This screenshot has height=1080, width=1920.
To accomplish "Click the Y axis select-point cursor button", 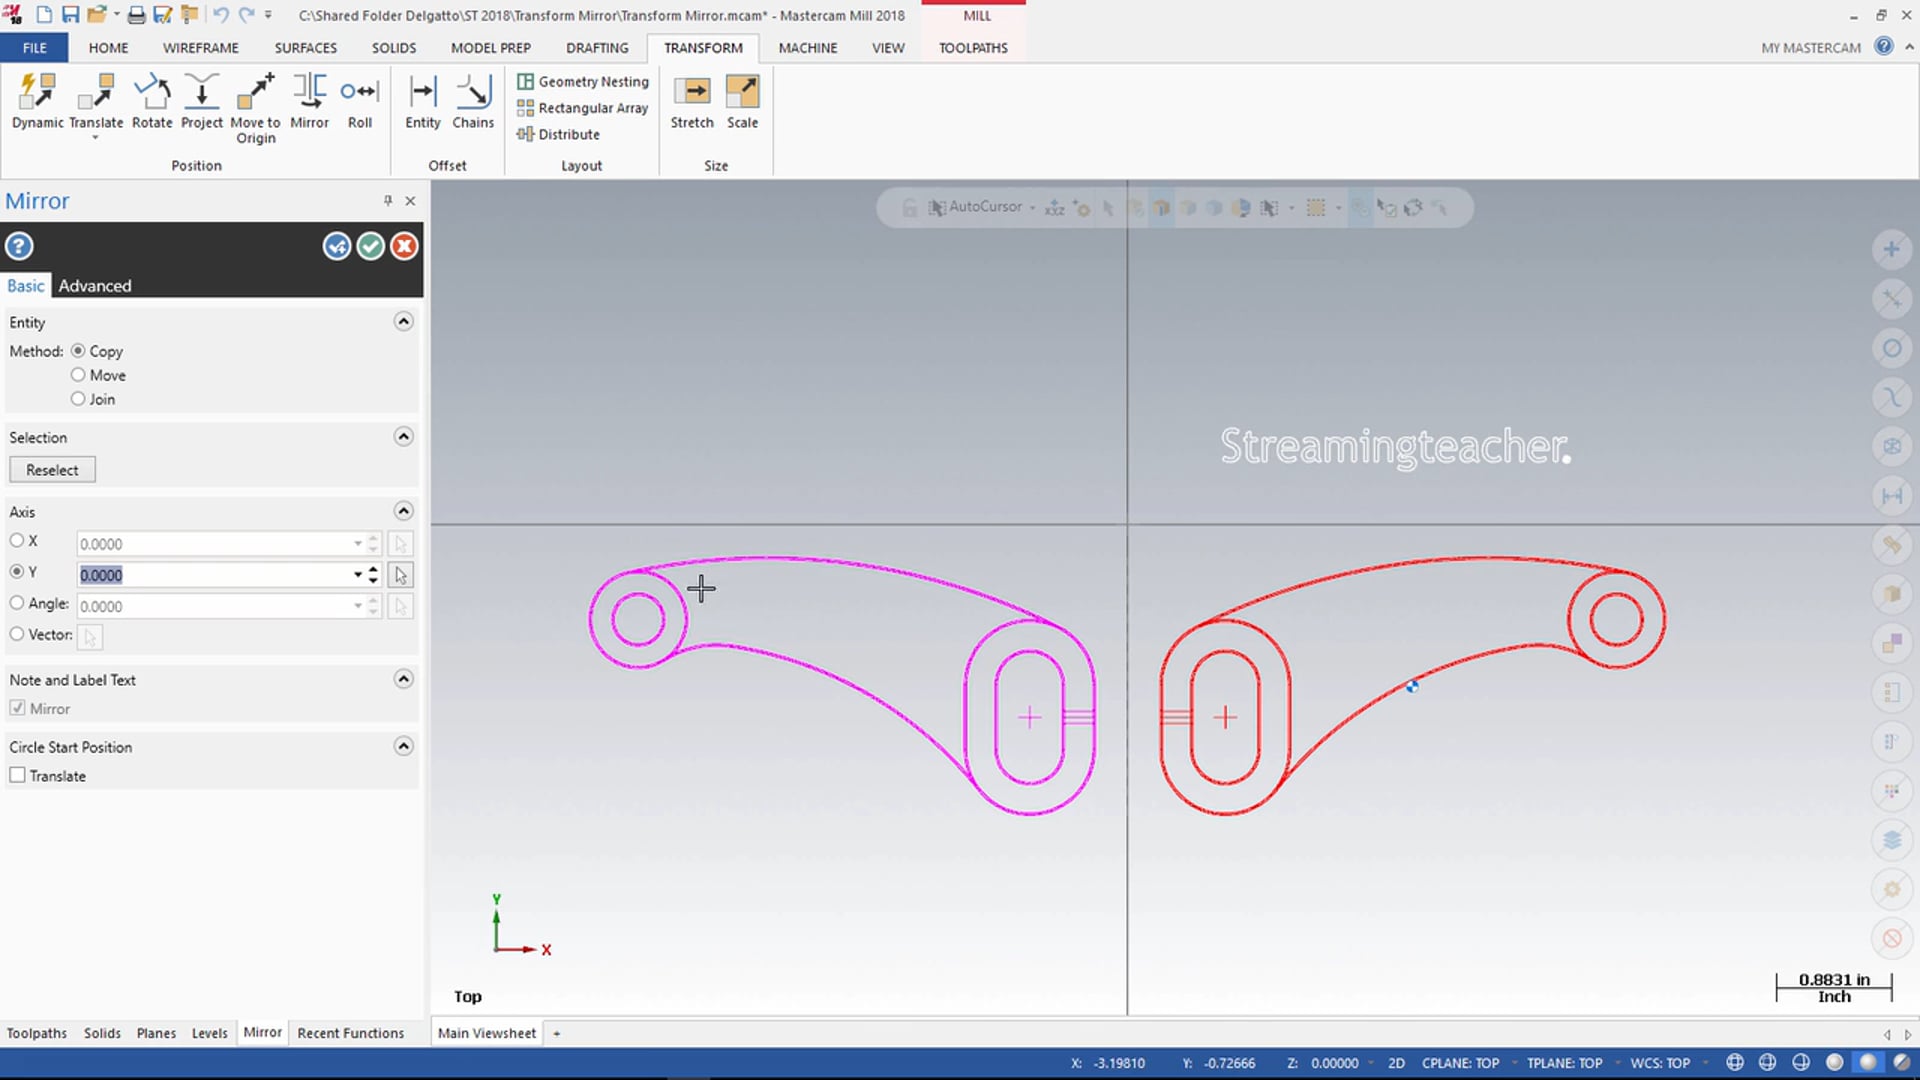I will 401,575.
